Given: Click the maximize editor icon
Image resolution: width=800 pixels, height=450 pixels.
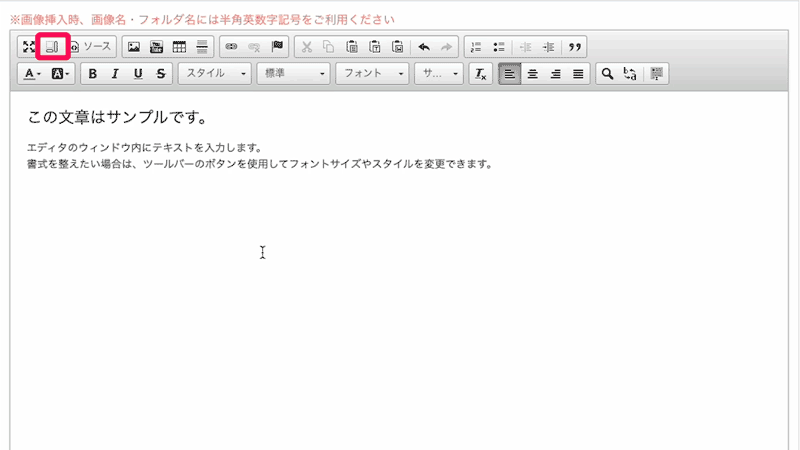Looking at the screenshot, I should click(x=29, y=47).
